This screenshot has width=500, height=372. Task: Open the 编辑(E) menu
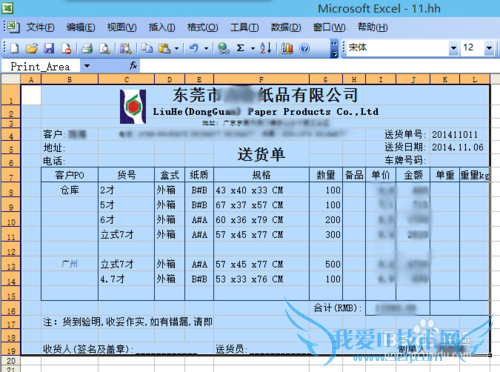[x=81, y=27]
